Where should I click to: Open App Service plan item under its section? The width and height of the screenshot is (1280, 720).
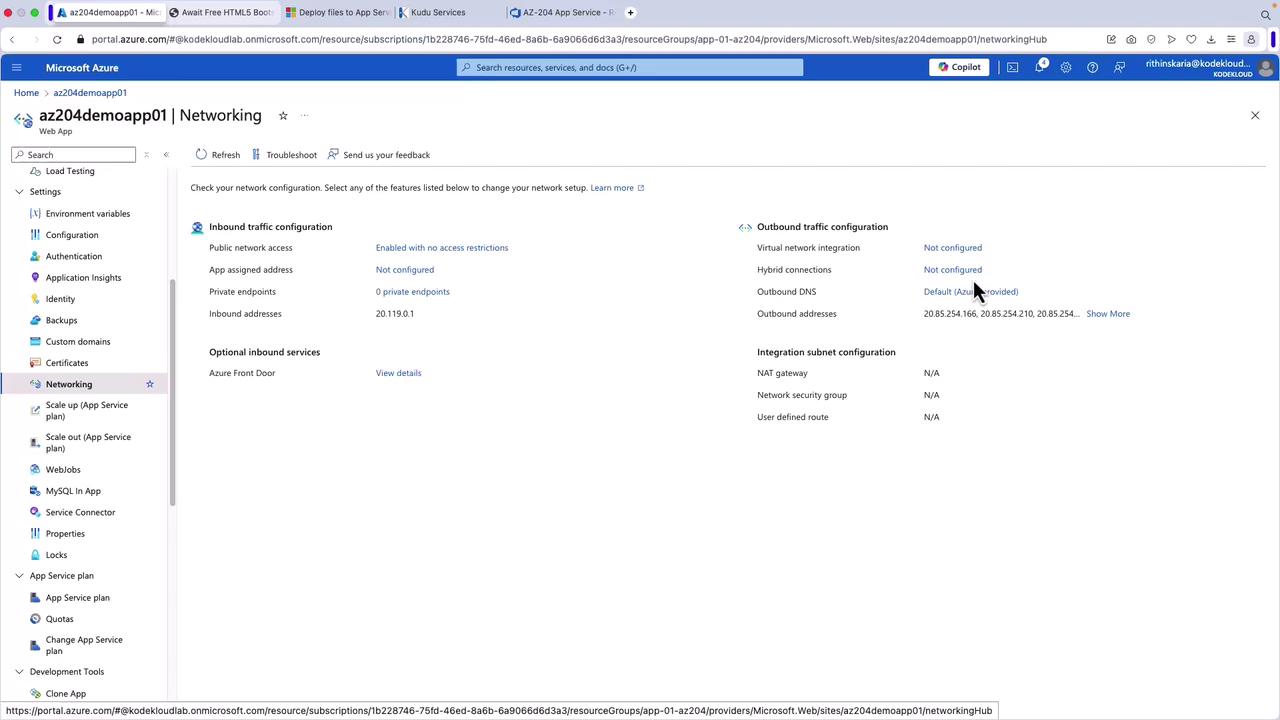tap(78, 598)
